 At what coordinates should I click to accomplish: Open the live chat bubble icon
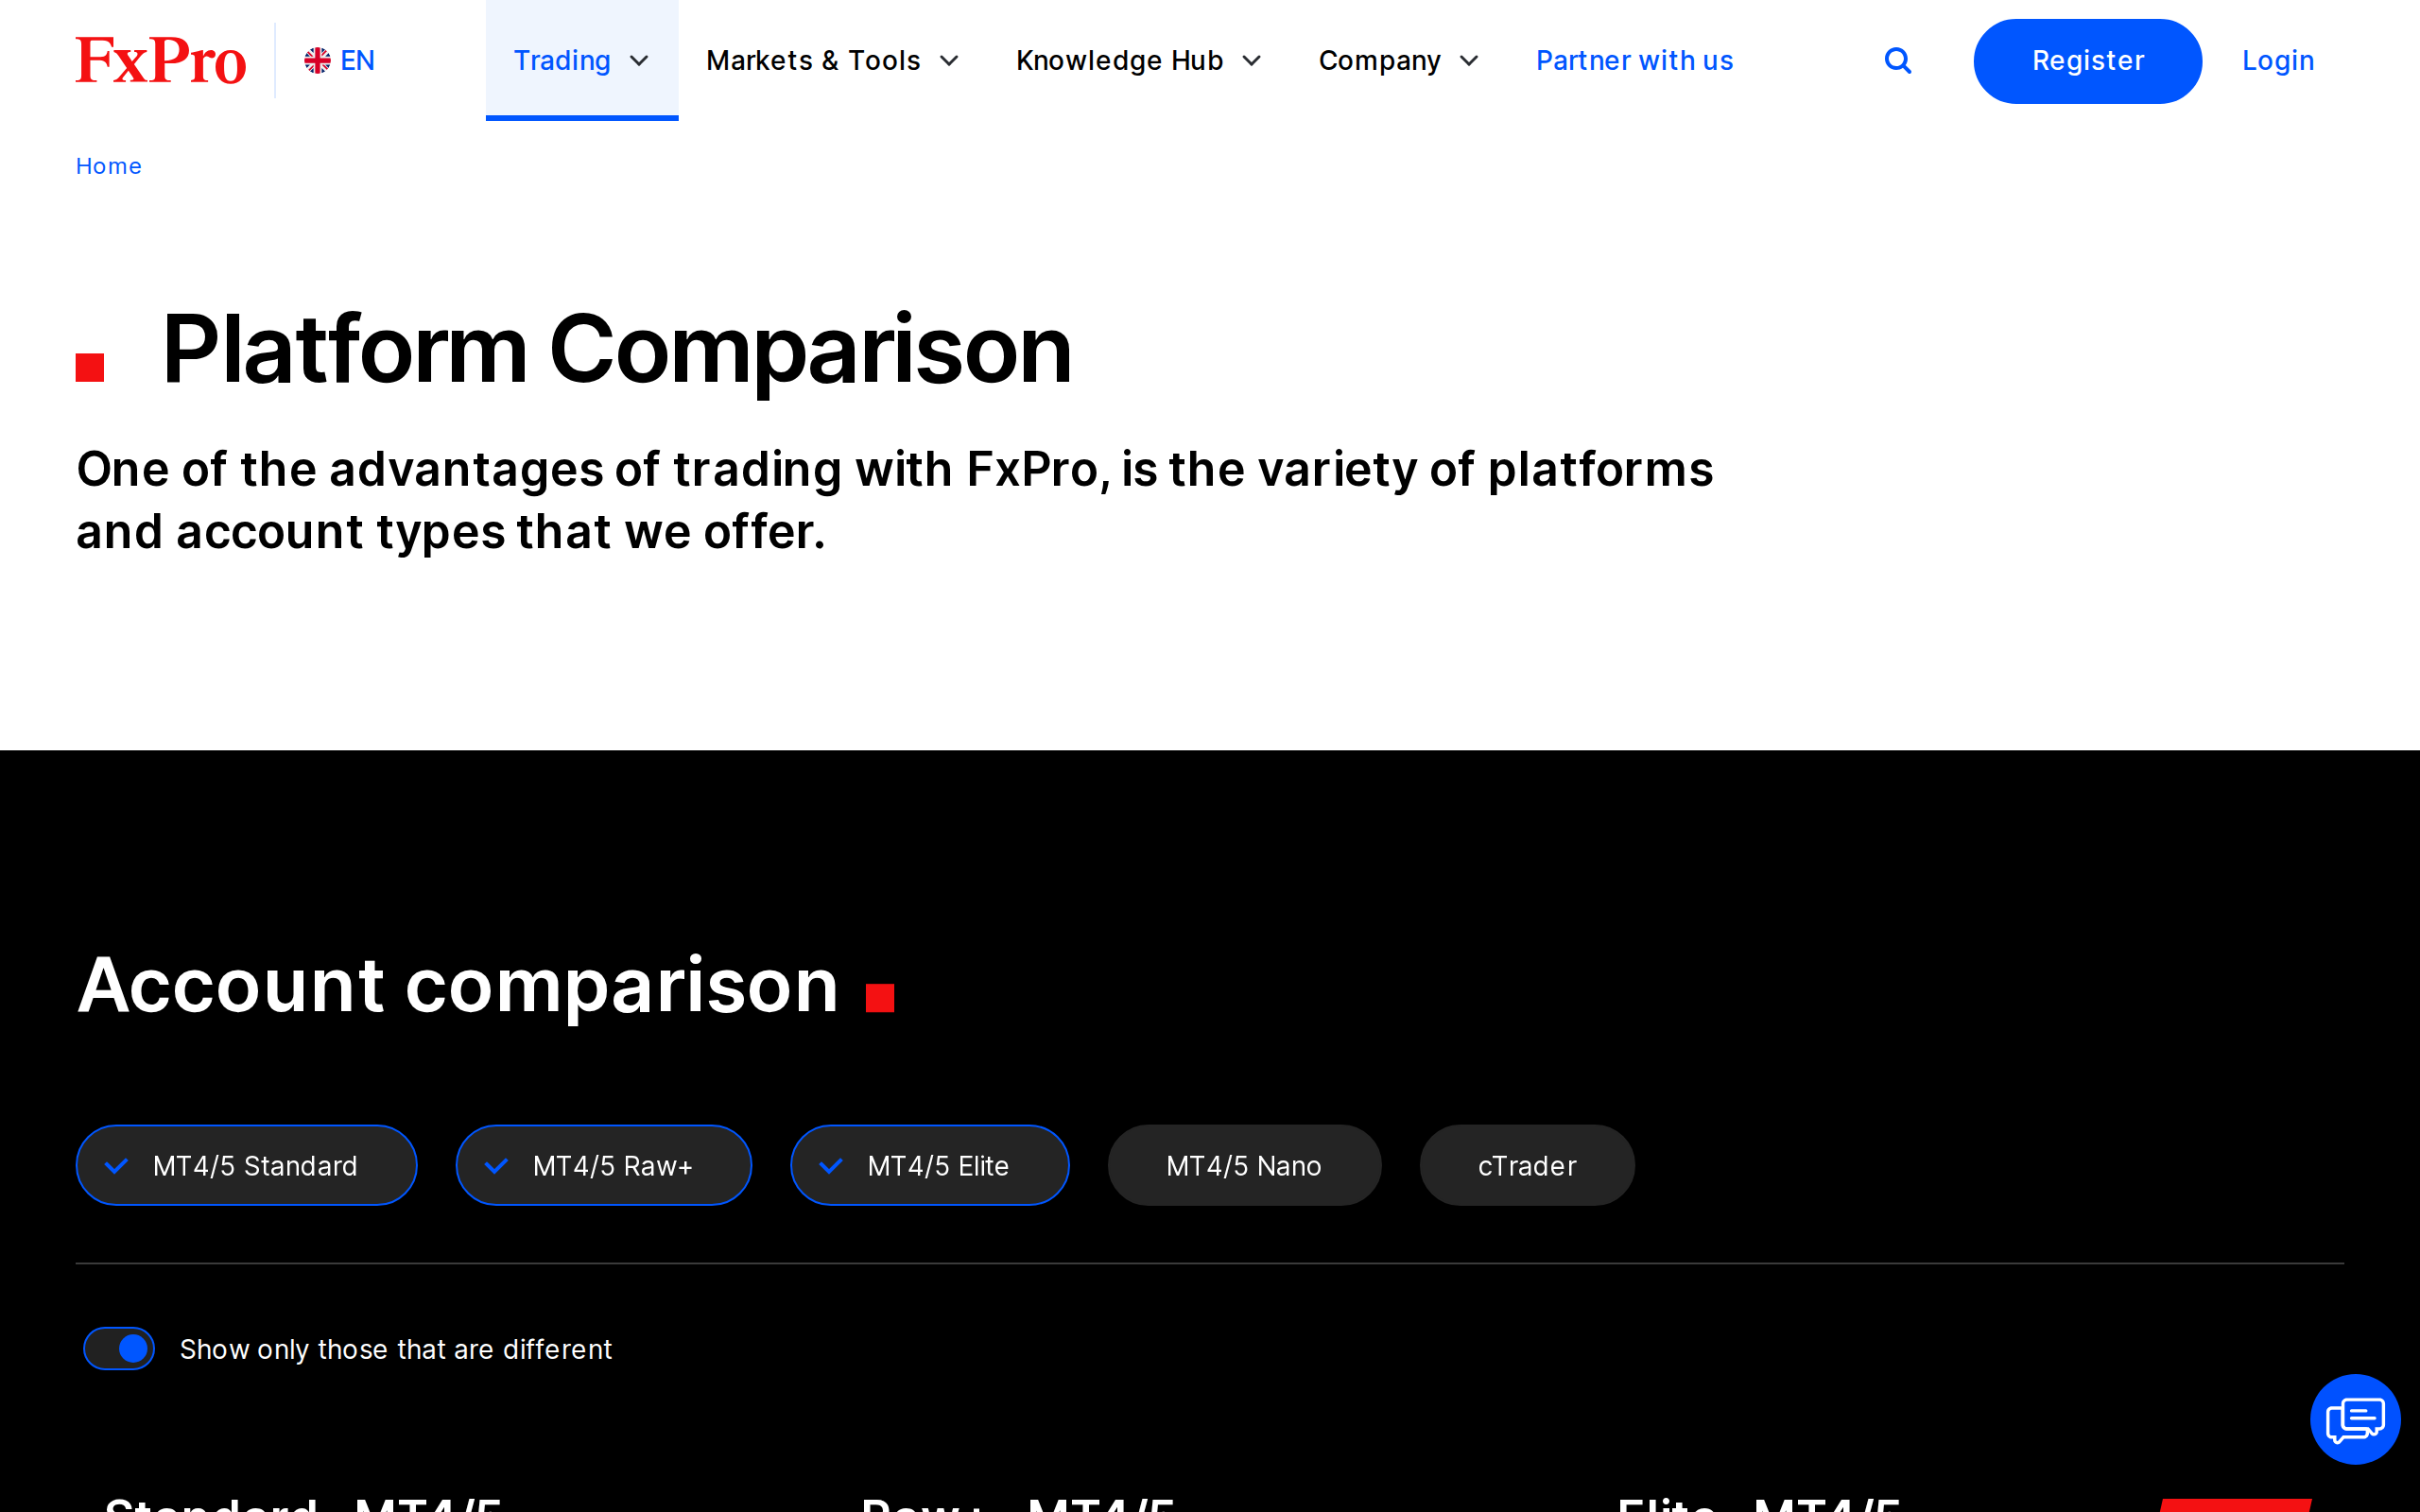click(2355, 1419)
